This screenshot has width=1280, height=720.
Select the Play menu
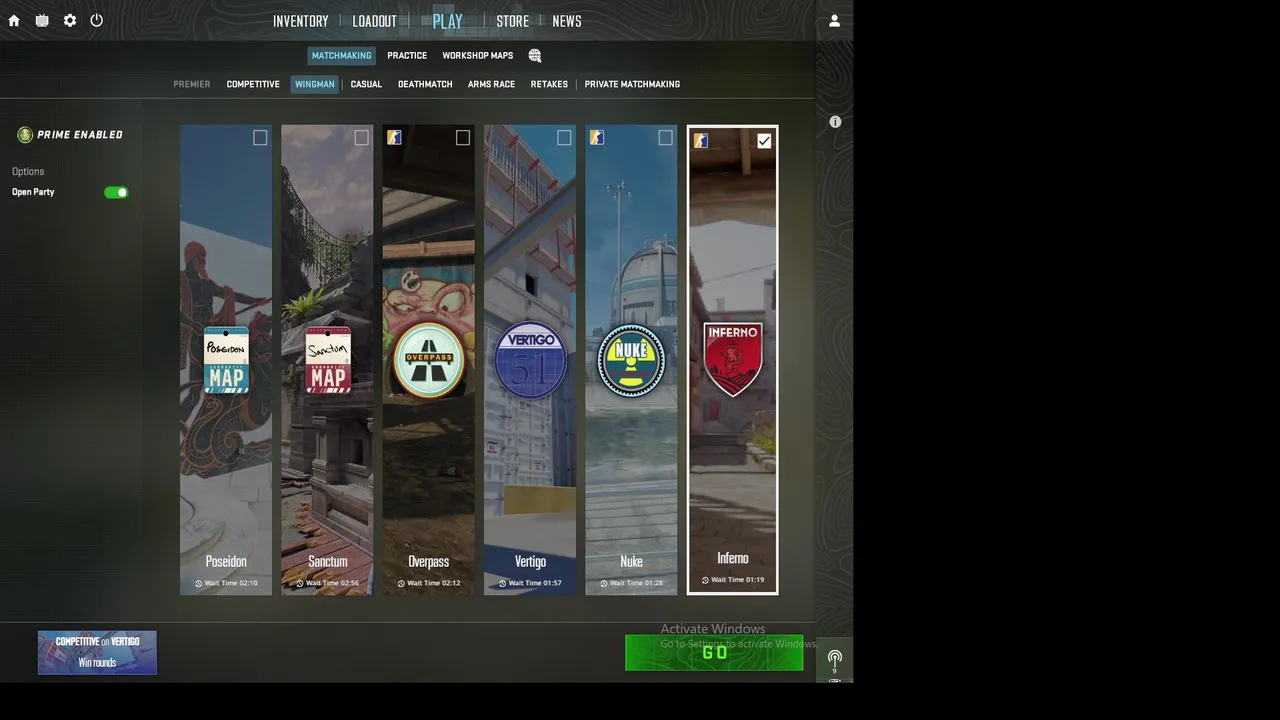(447, 21)
